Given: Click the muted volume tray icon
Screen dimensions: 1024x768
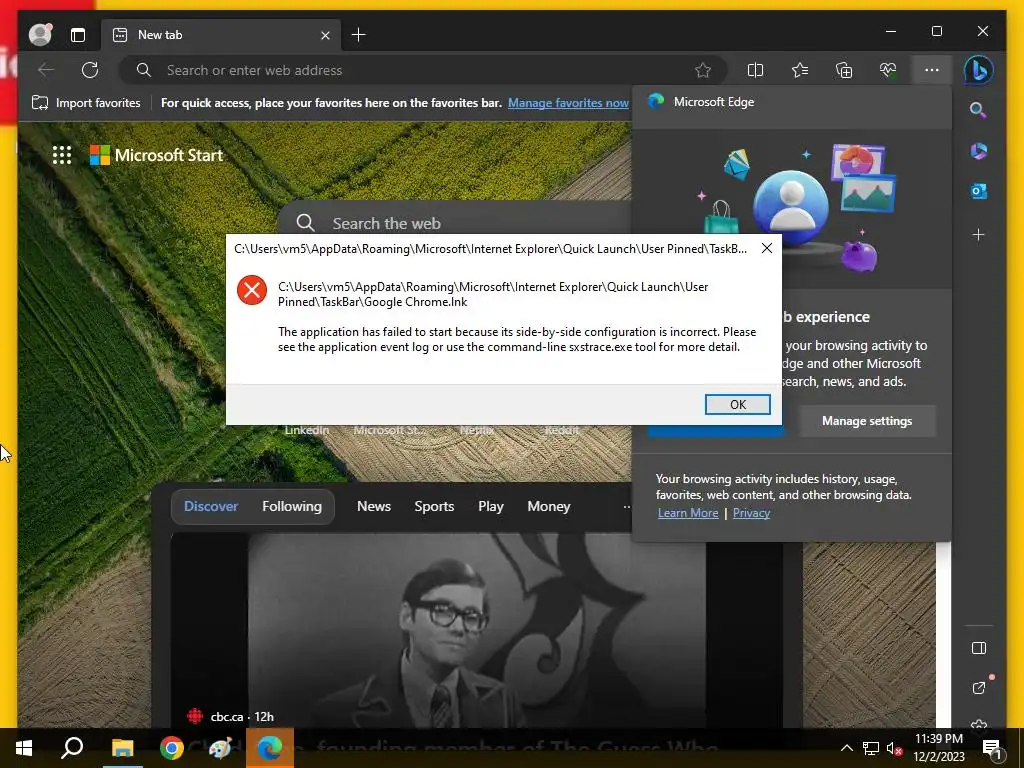Looking at the screenshot, I should (x=894, y=748).
